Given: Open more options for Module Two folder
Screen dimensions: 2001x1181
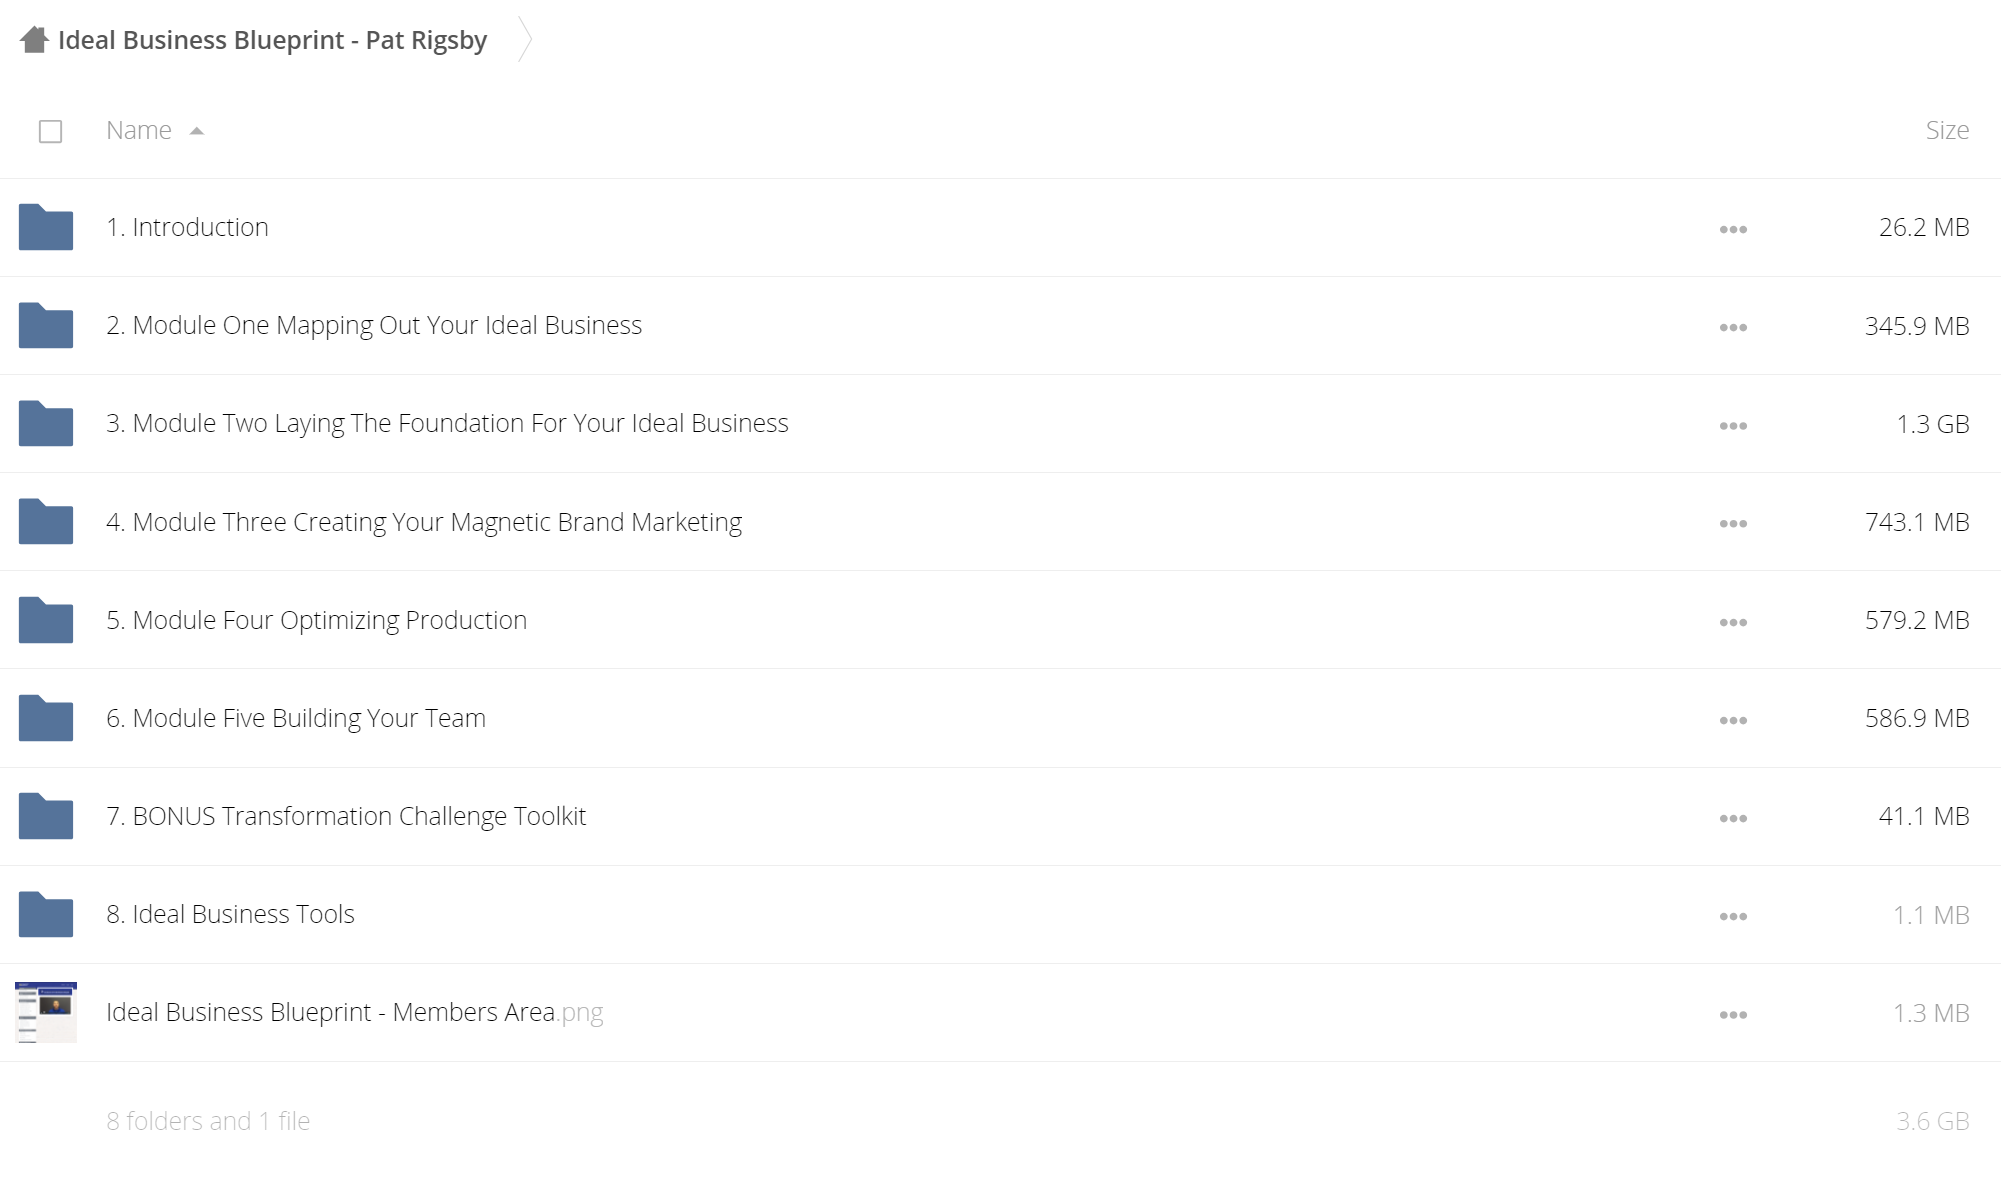Looking at the screenshot, I should pos(1733,425).
